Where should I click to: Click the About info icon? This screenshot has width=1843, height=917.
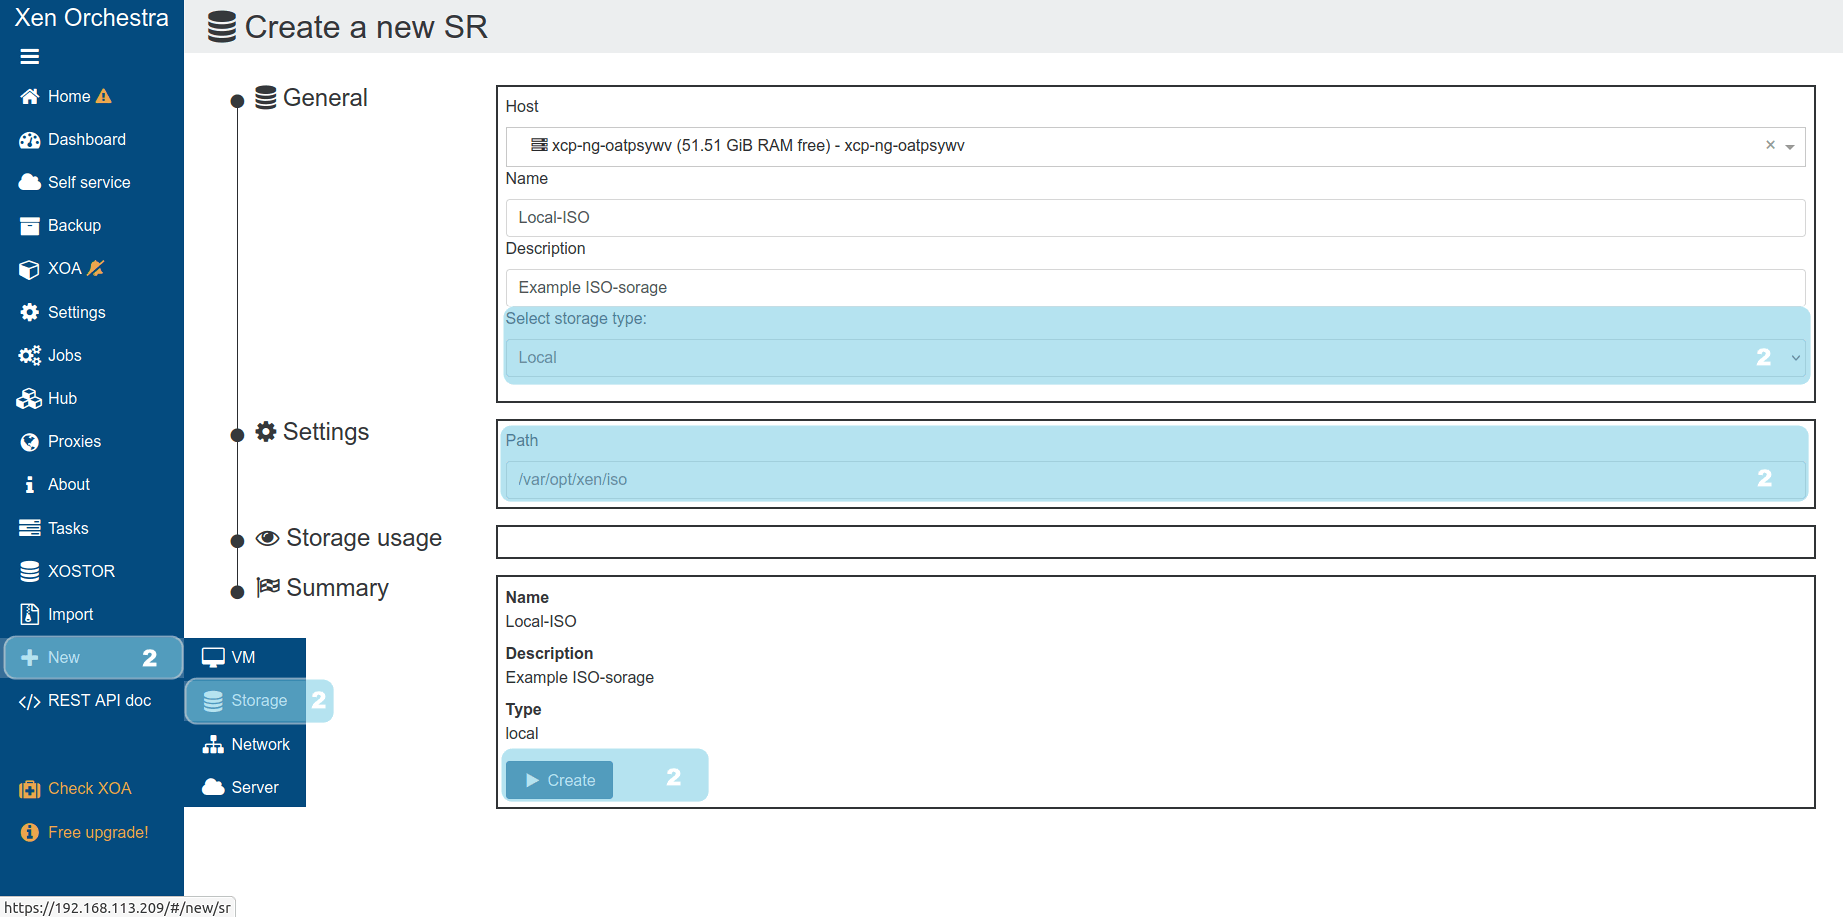(30, 485)
